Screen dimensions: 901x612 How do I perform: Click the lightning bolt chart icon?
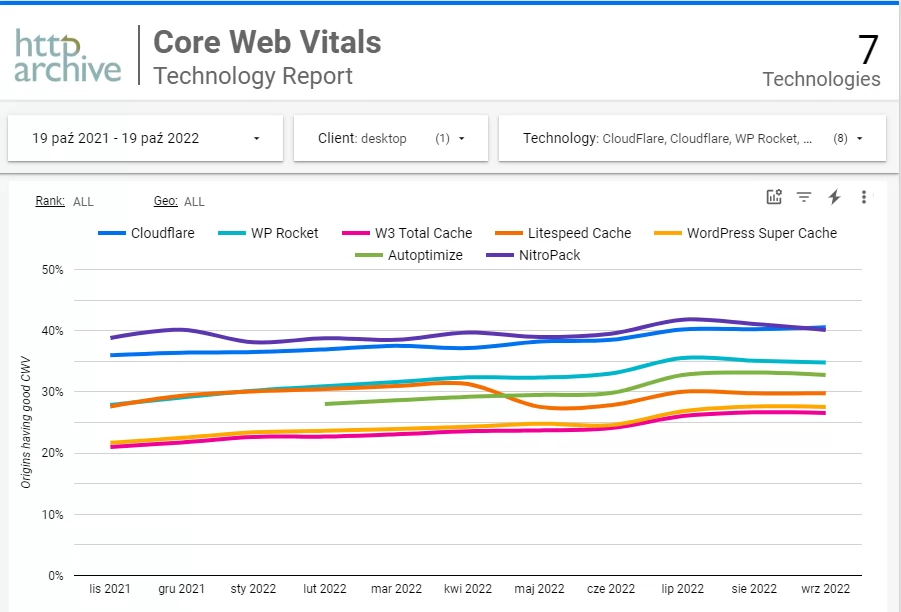(834, 197)
